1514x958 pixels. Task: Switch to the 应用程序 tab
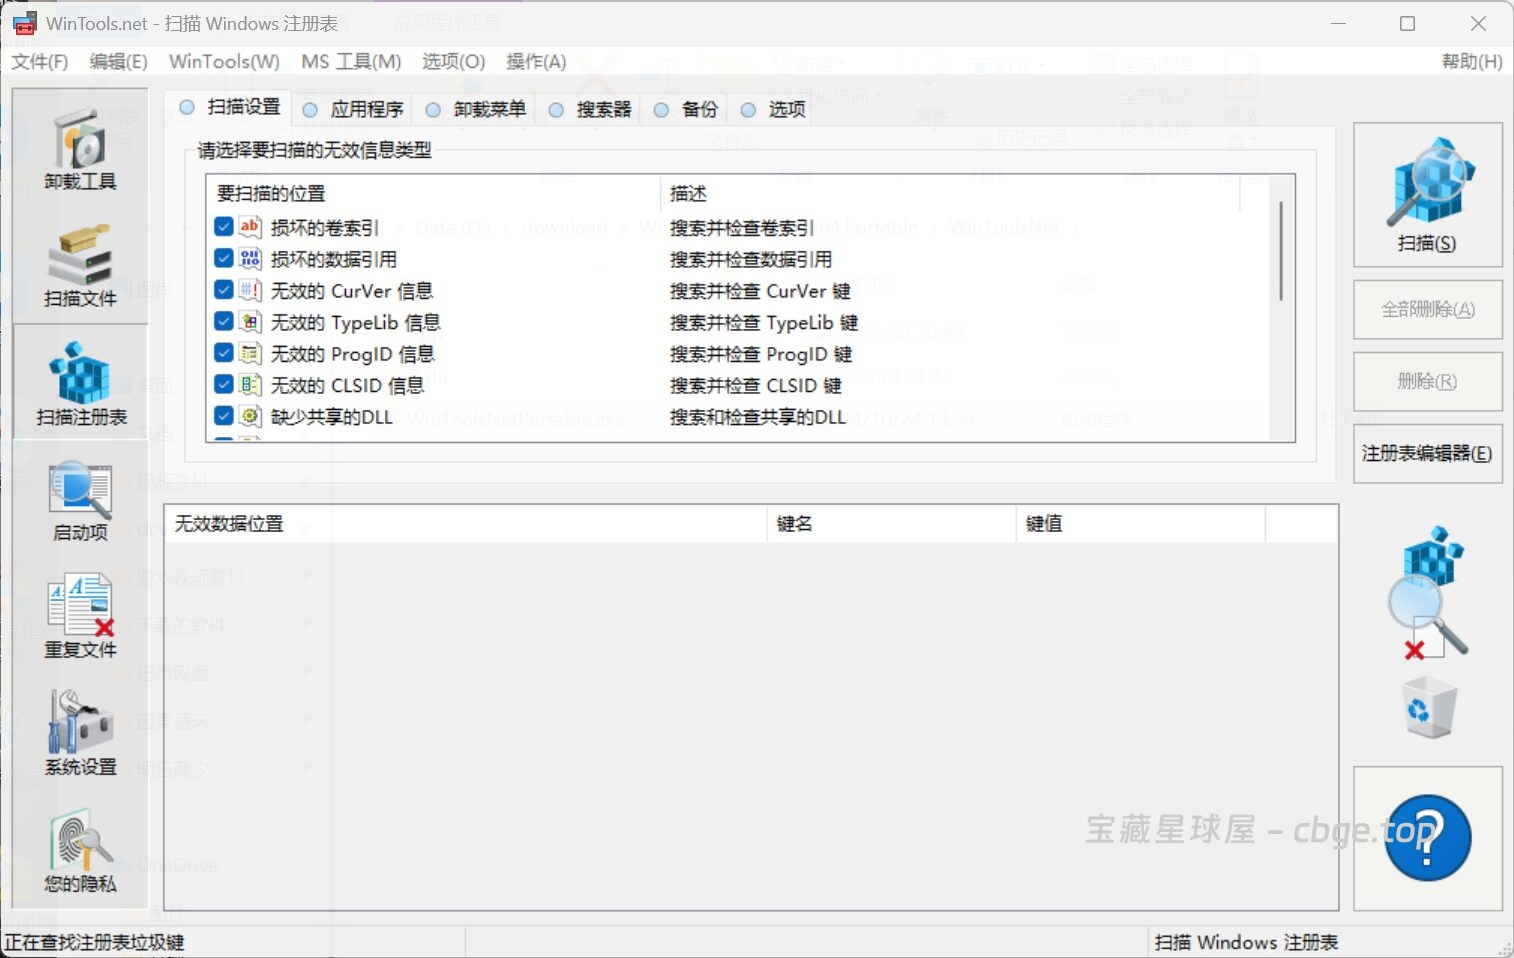(353, 109)
